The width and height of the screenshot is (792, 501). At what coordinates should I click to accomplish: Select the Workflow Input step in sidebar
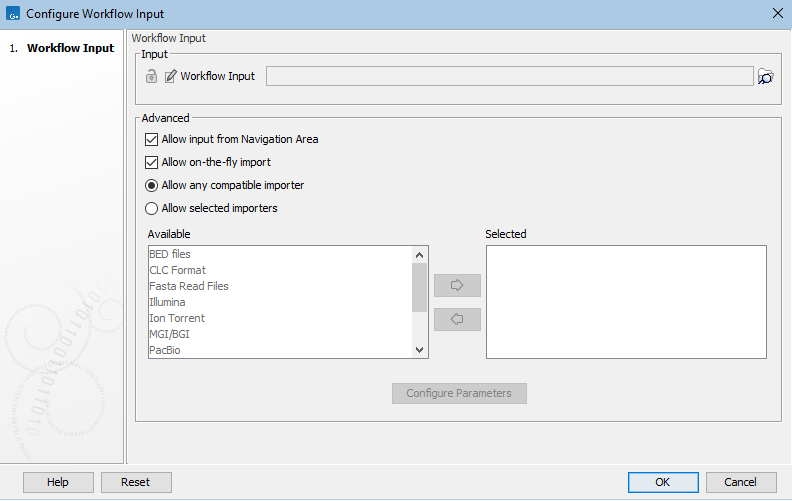[x=70, y=48]
